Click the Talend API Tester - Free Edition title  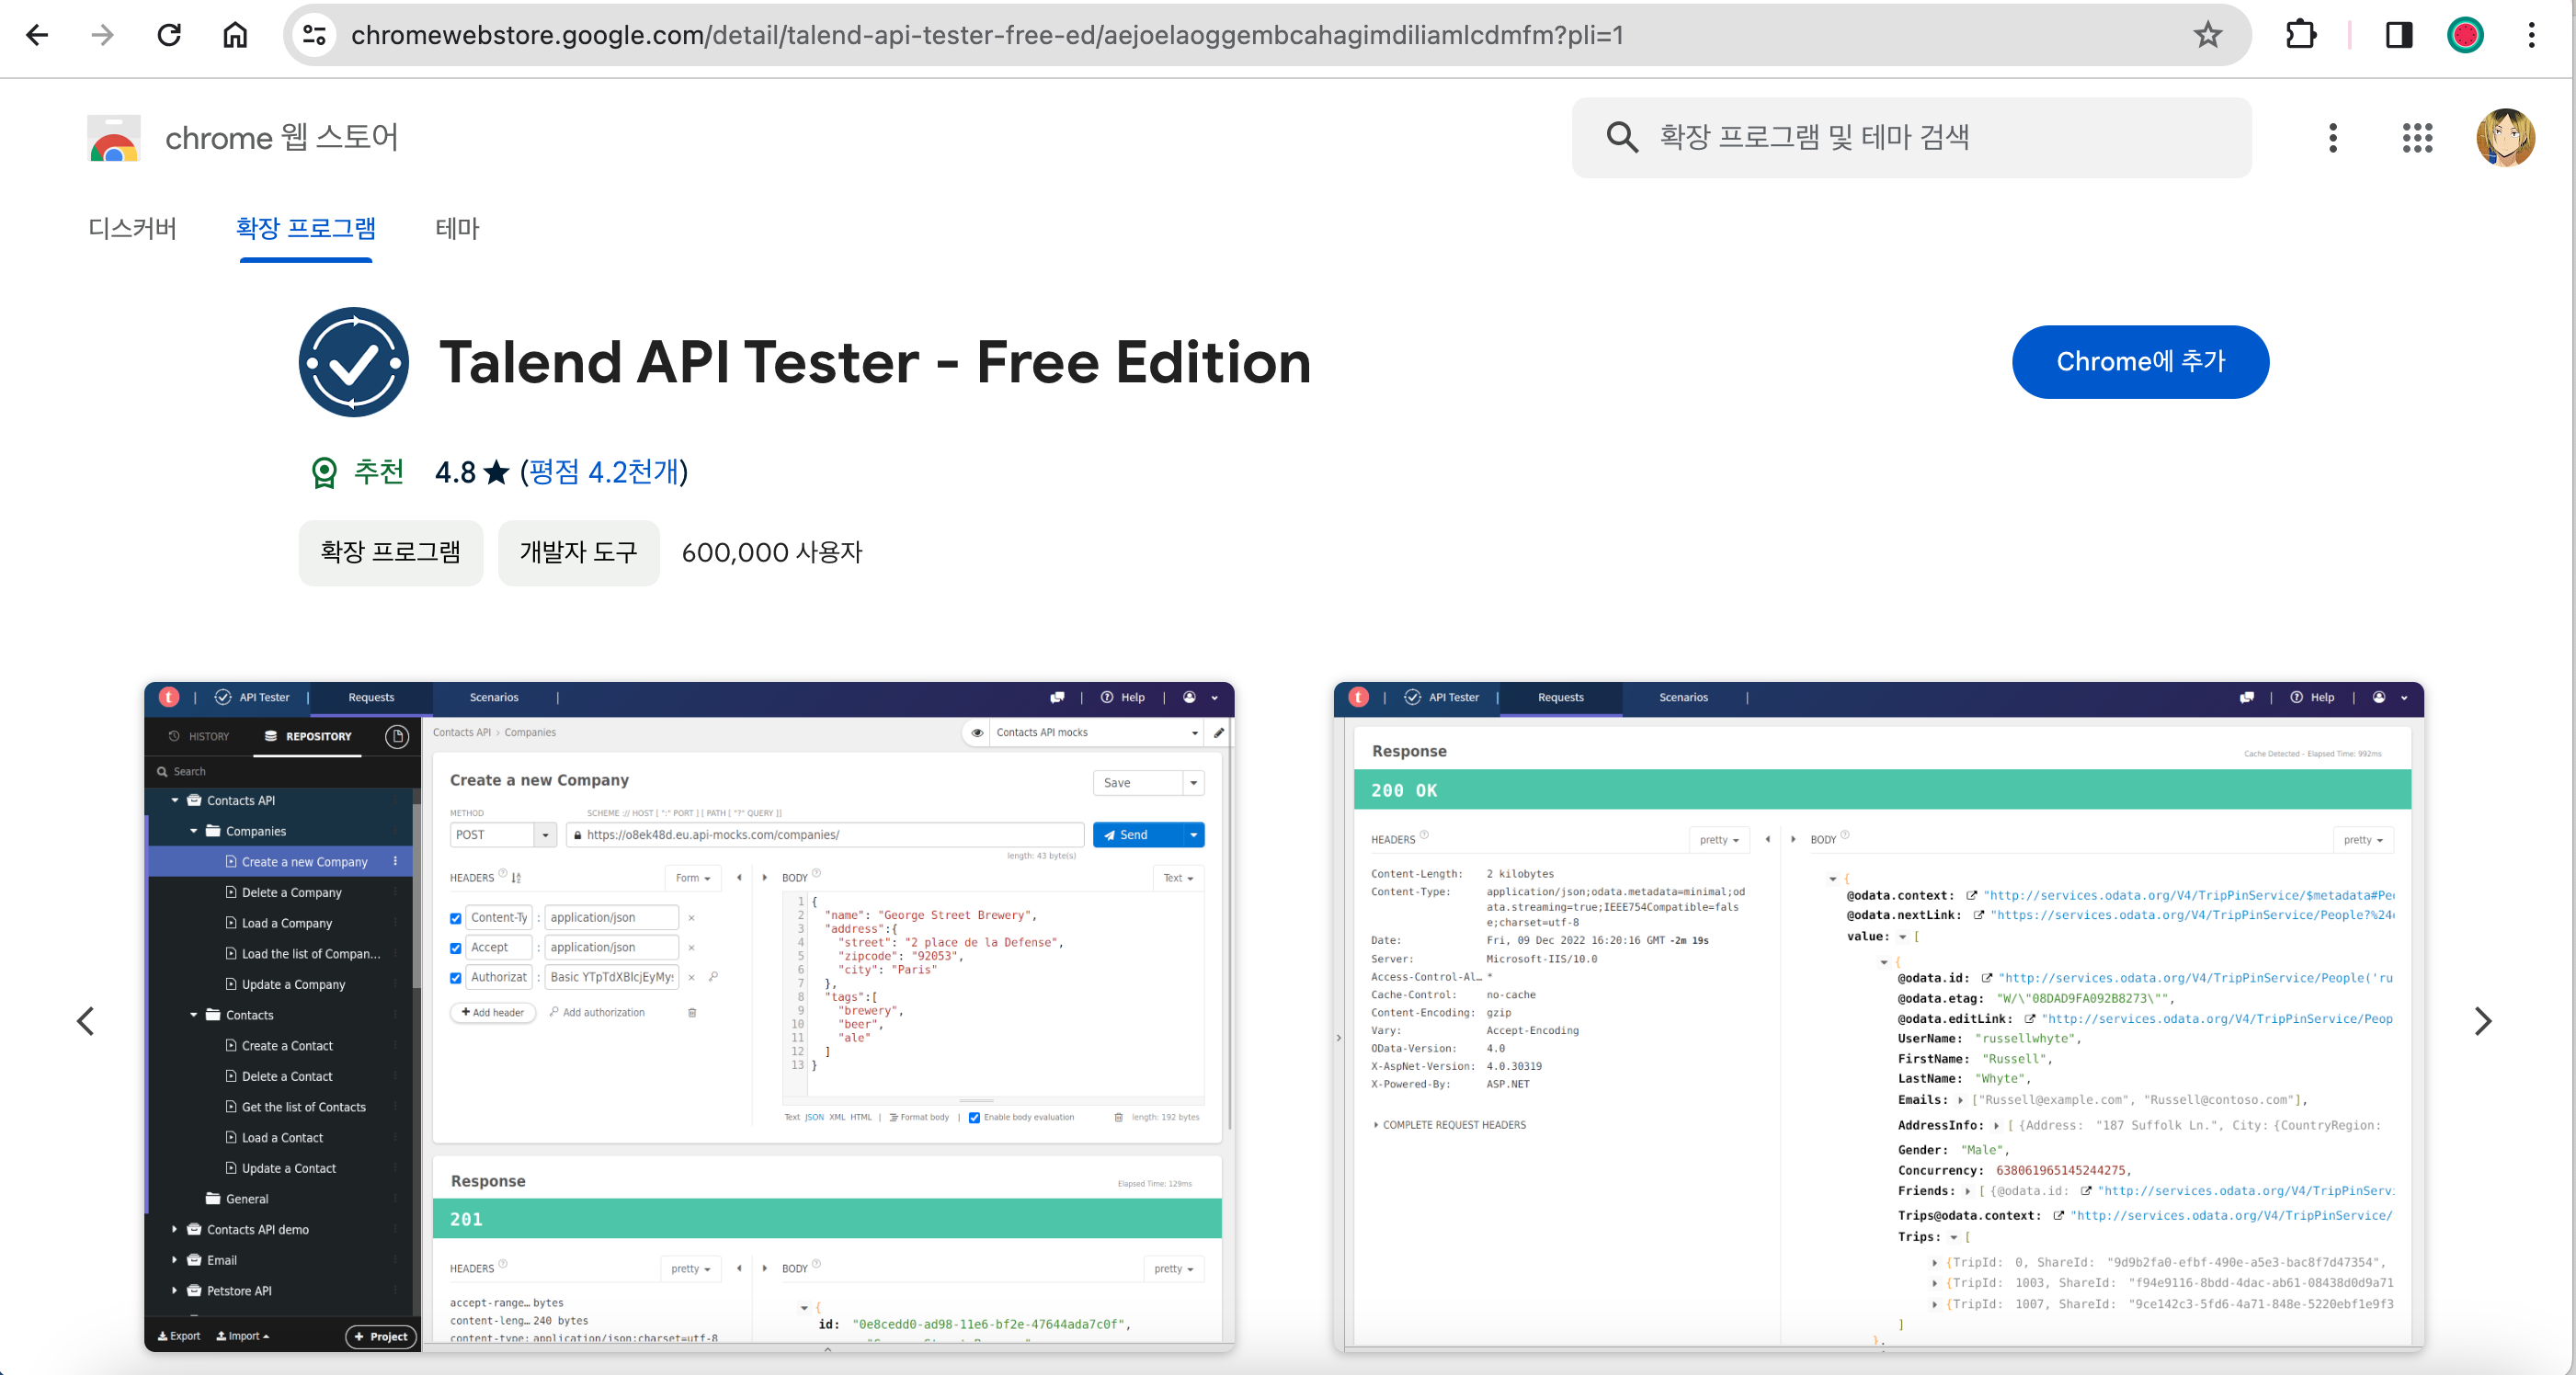pyautogui.click(x=875, y=362)
